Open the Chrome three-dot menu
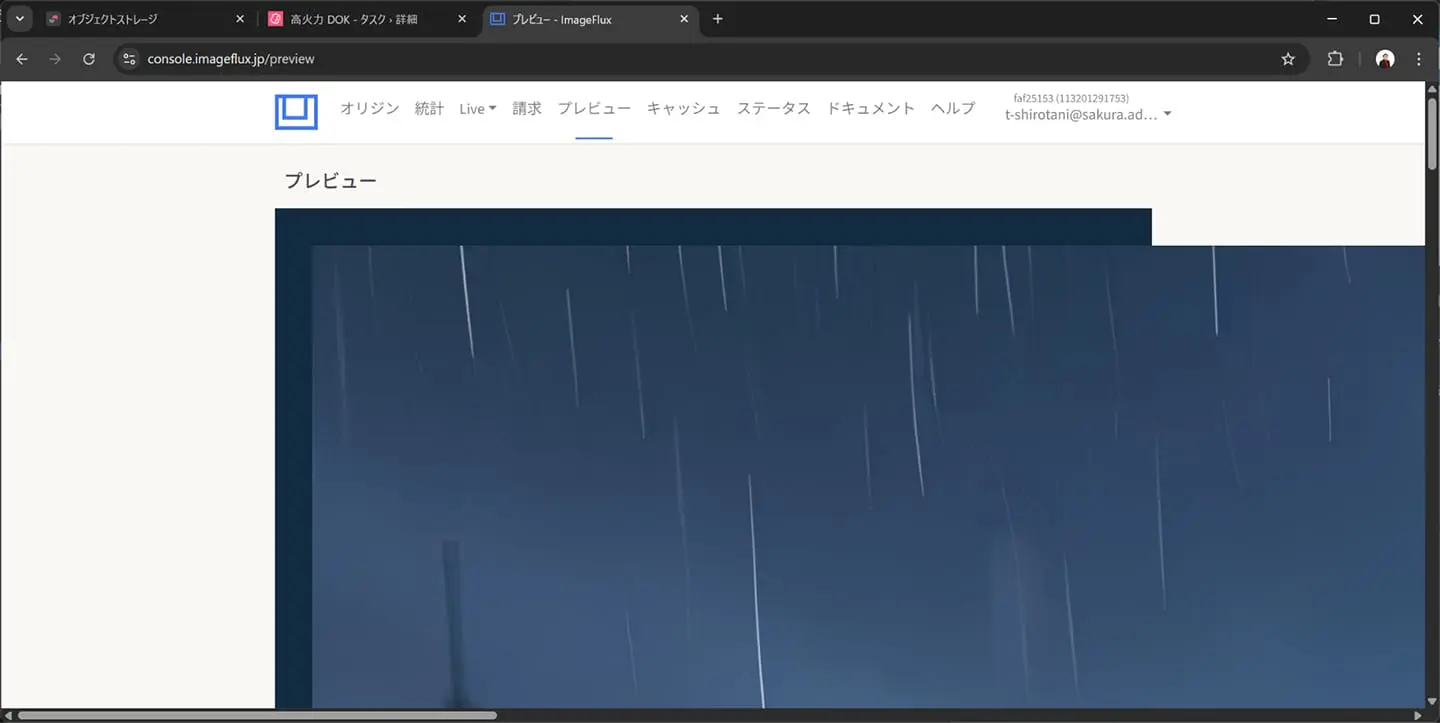The width and height of the screenshot is (1440, 723). click(x=1419, y=59)
